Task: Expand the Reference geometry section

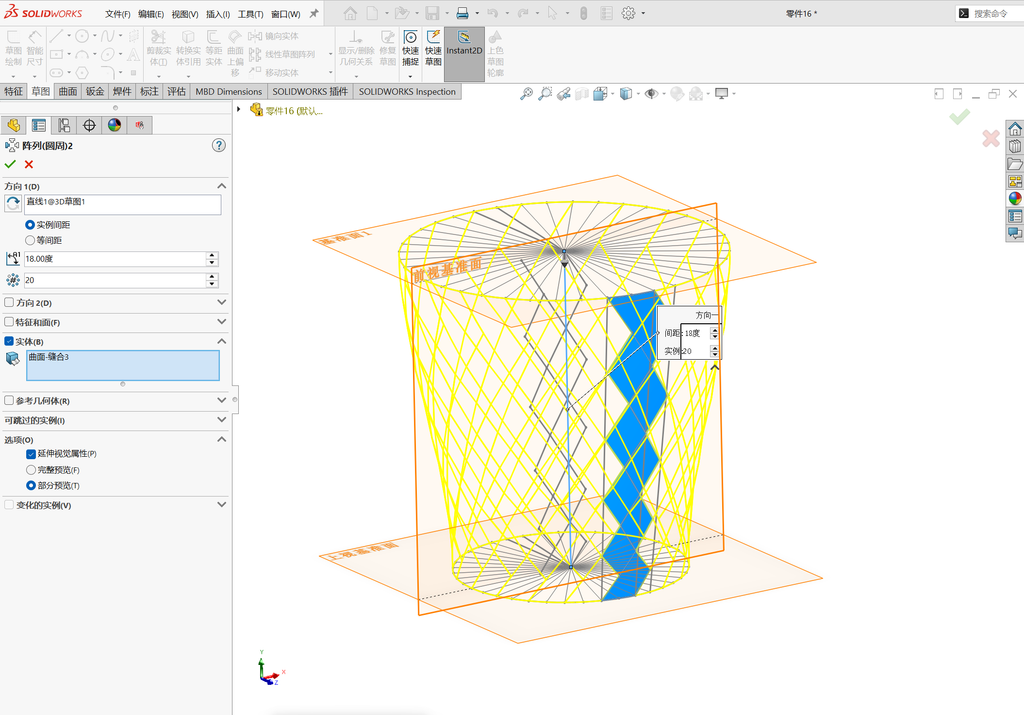Action: point(221,400)
